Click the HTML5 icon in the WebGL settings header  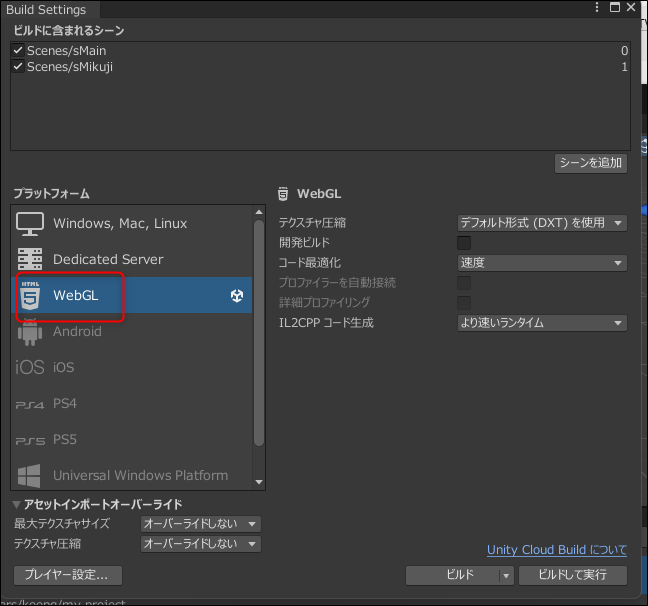tap(283, 193)
